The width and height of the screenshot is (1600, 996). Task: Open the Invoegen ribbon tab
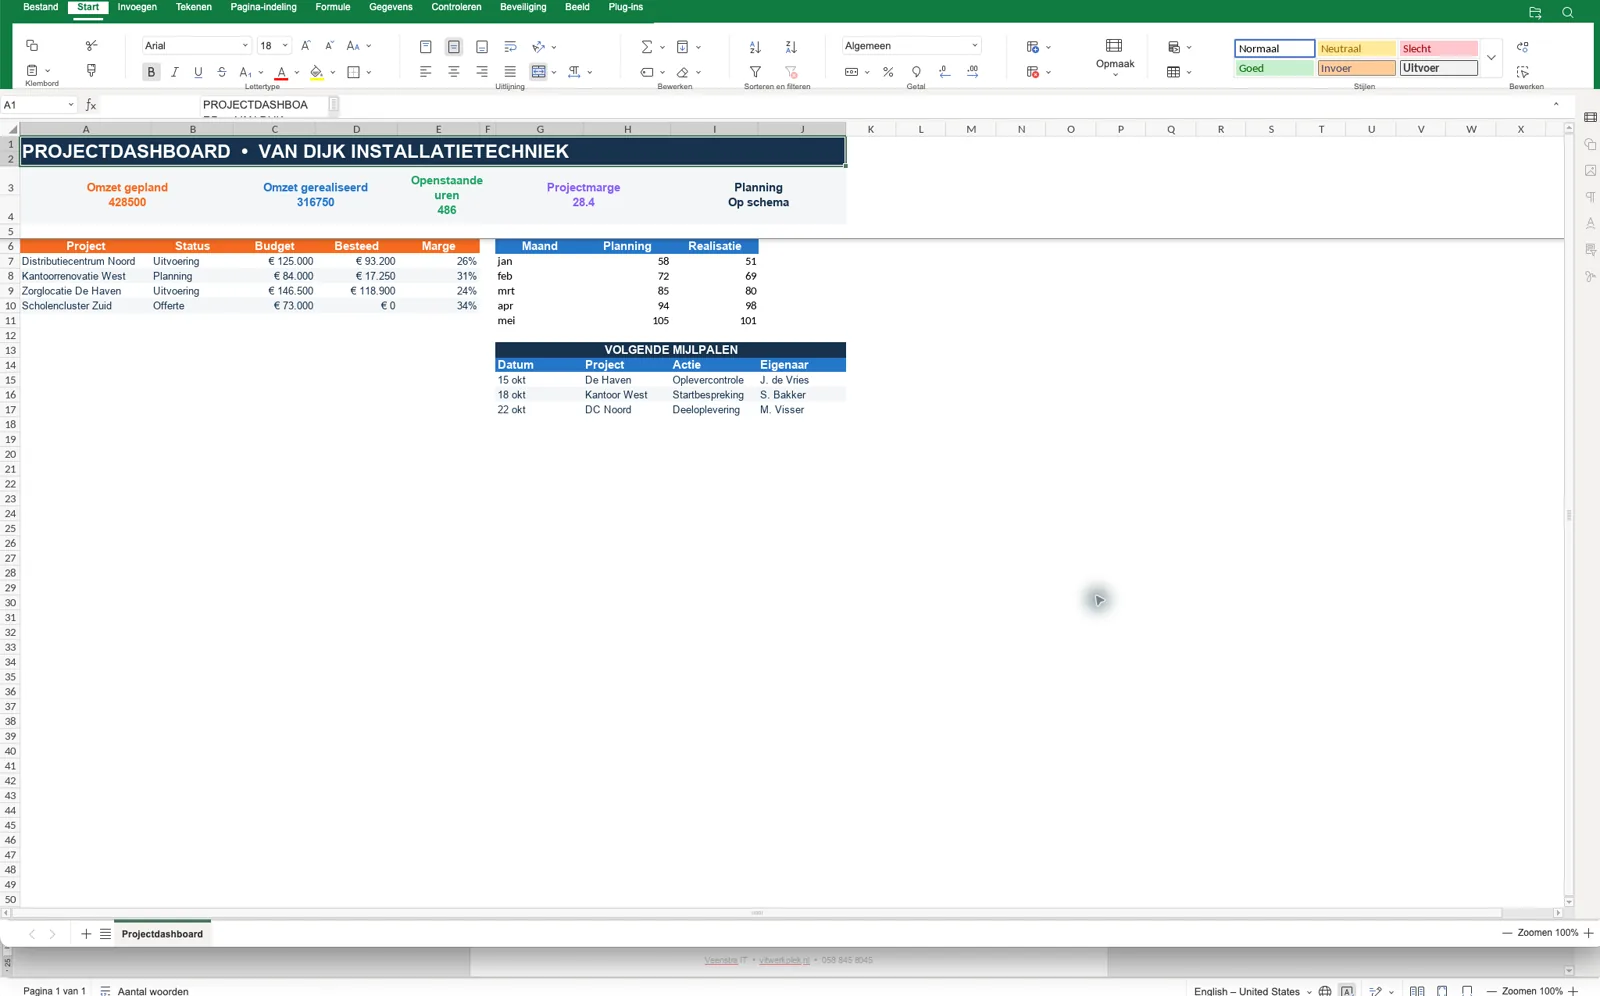(x=137, y=7)
